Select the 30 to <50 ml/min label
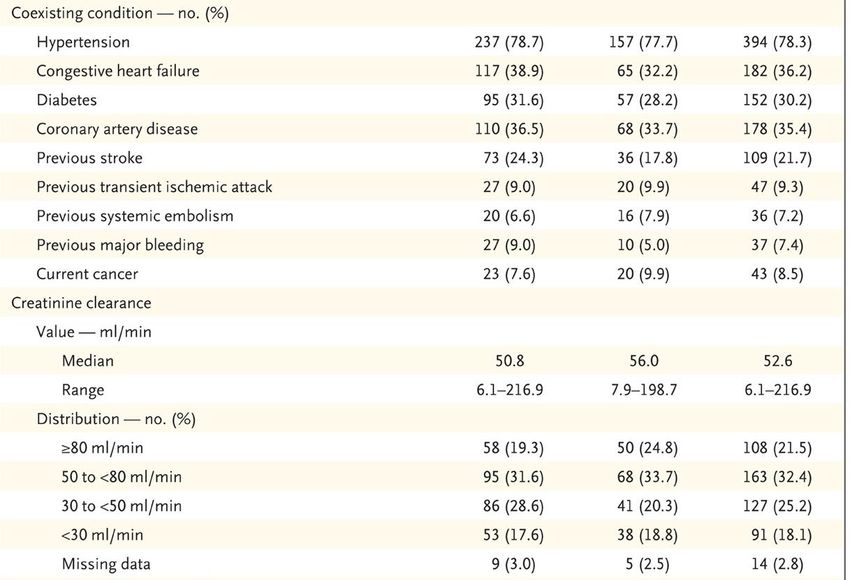Viewport: 850px width, 580px height. pyautogui.click(x=121, y=506)
